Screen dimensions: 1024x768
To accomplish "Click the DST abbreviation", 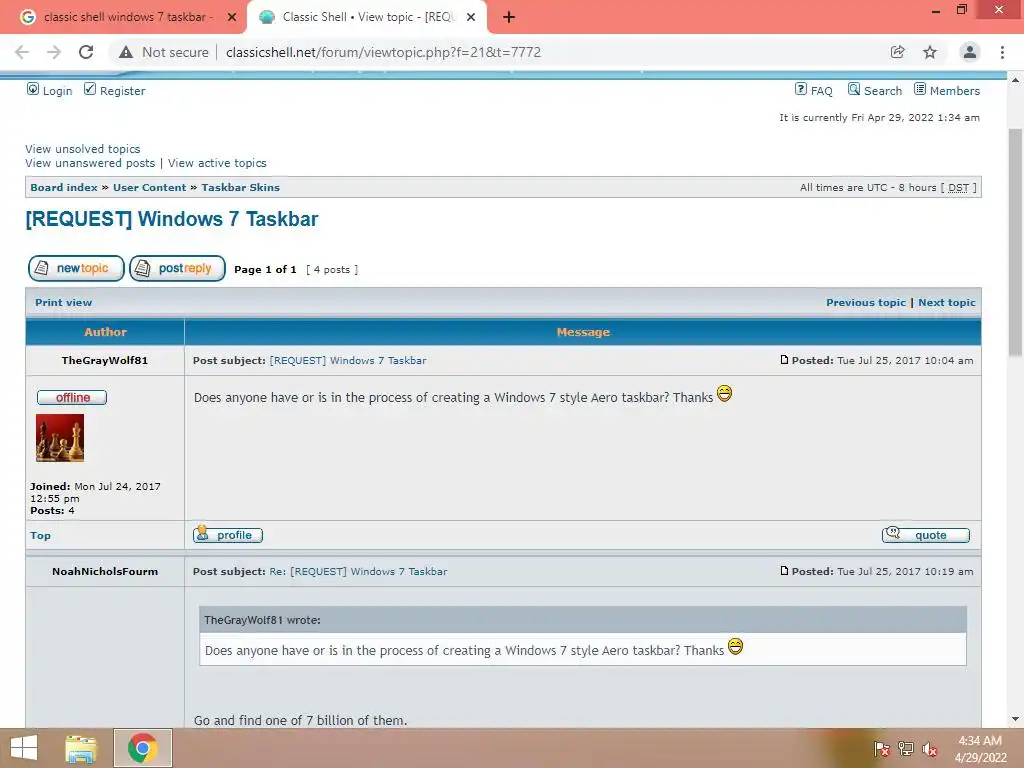I will tap(958, 187).
